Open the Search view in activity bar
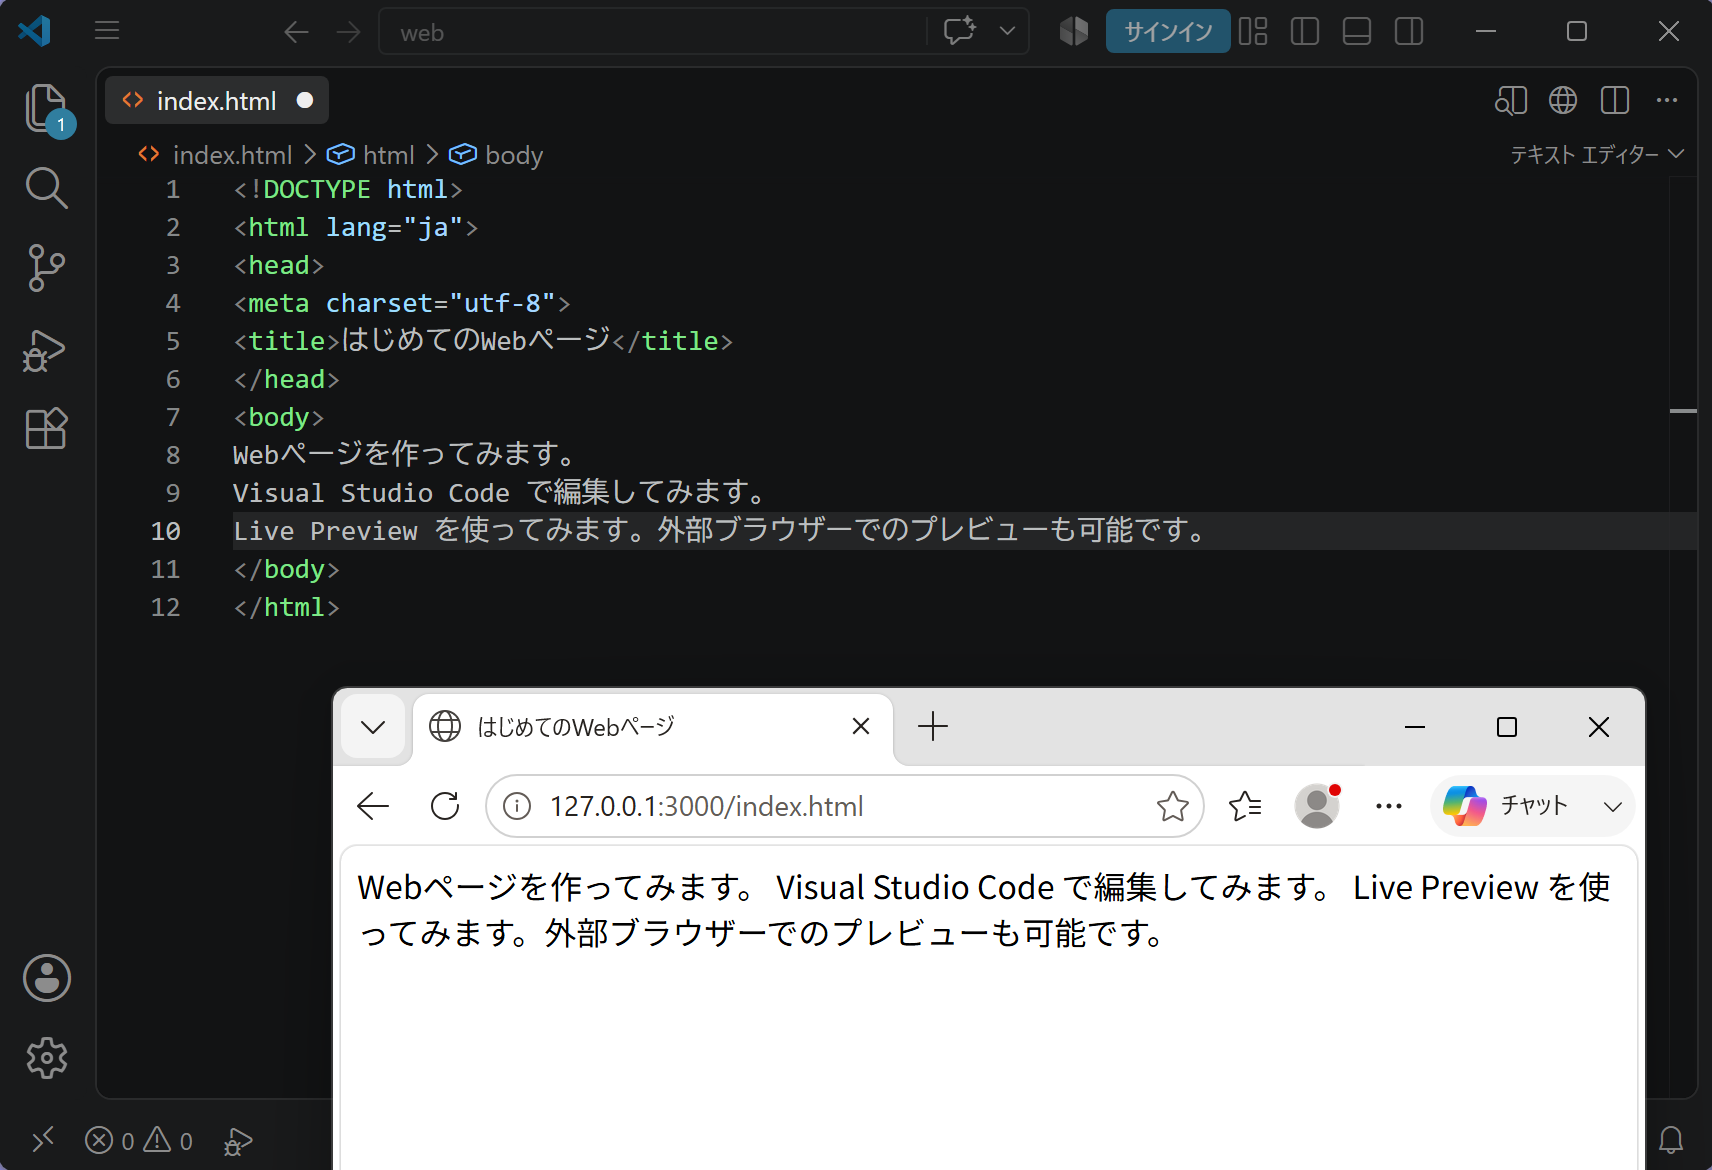This screenshot has width=1712, height=1170. (46, 188)
